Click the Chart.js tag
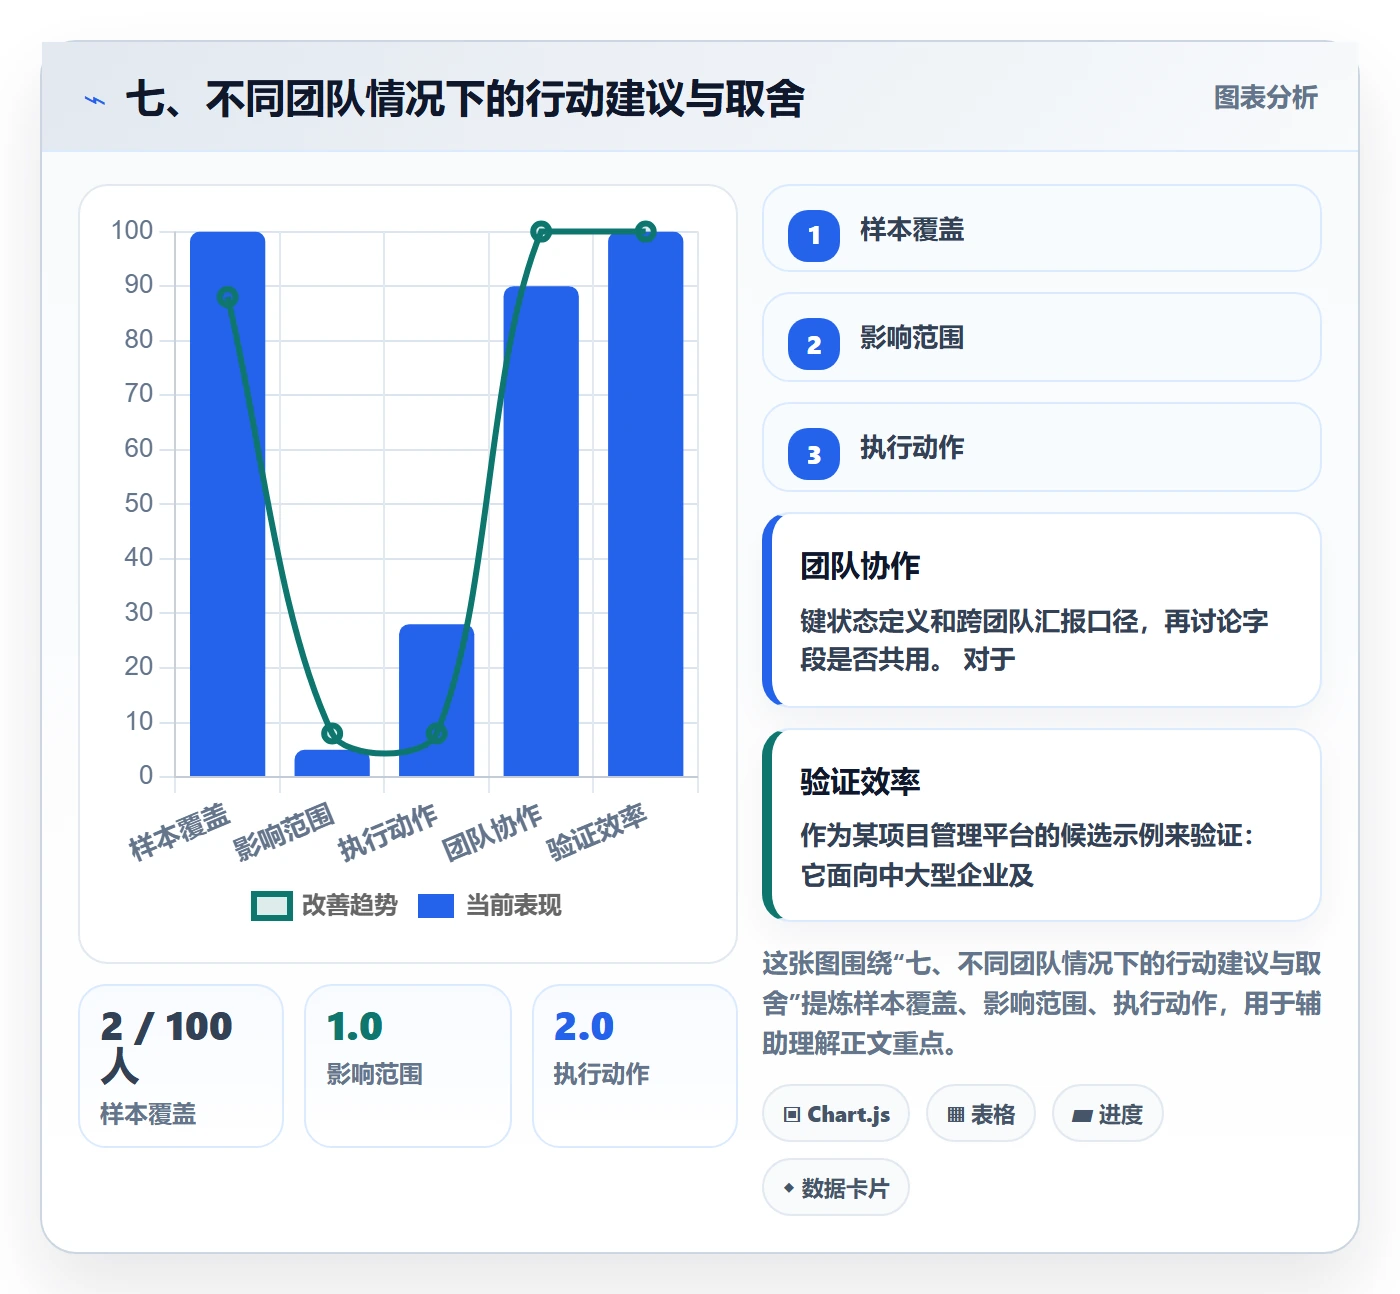The height and width of the screenshot is (1294, 1400). [x=836, y=1114]
